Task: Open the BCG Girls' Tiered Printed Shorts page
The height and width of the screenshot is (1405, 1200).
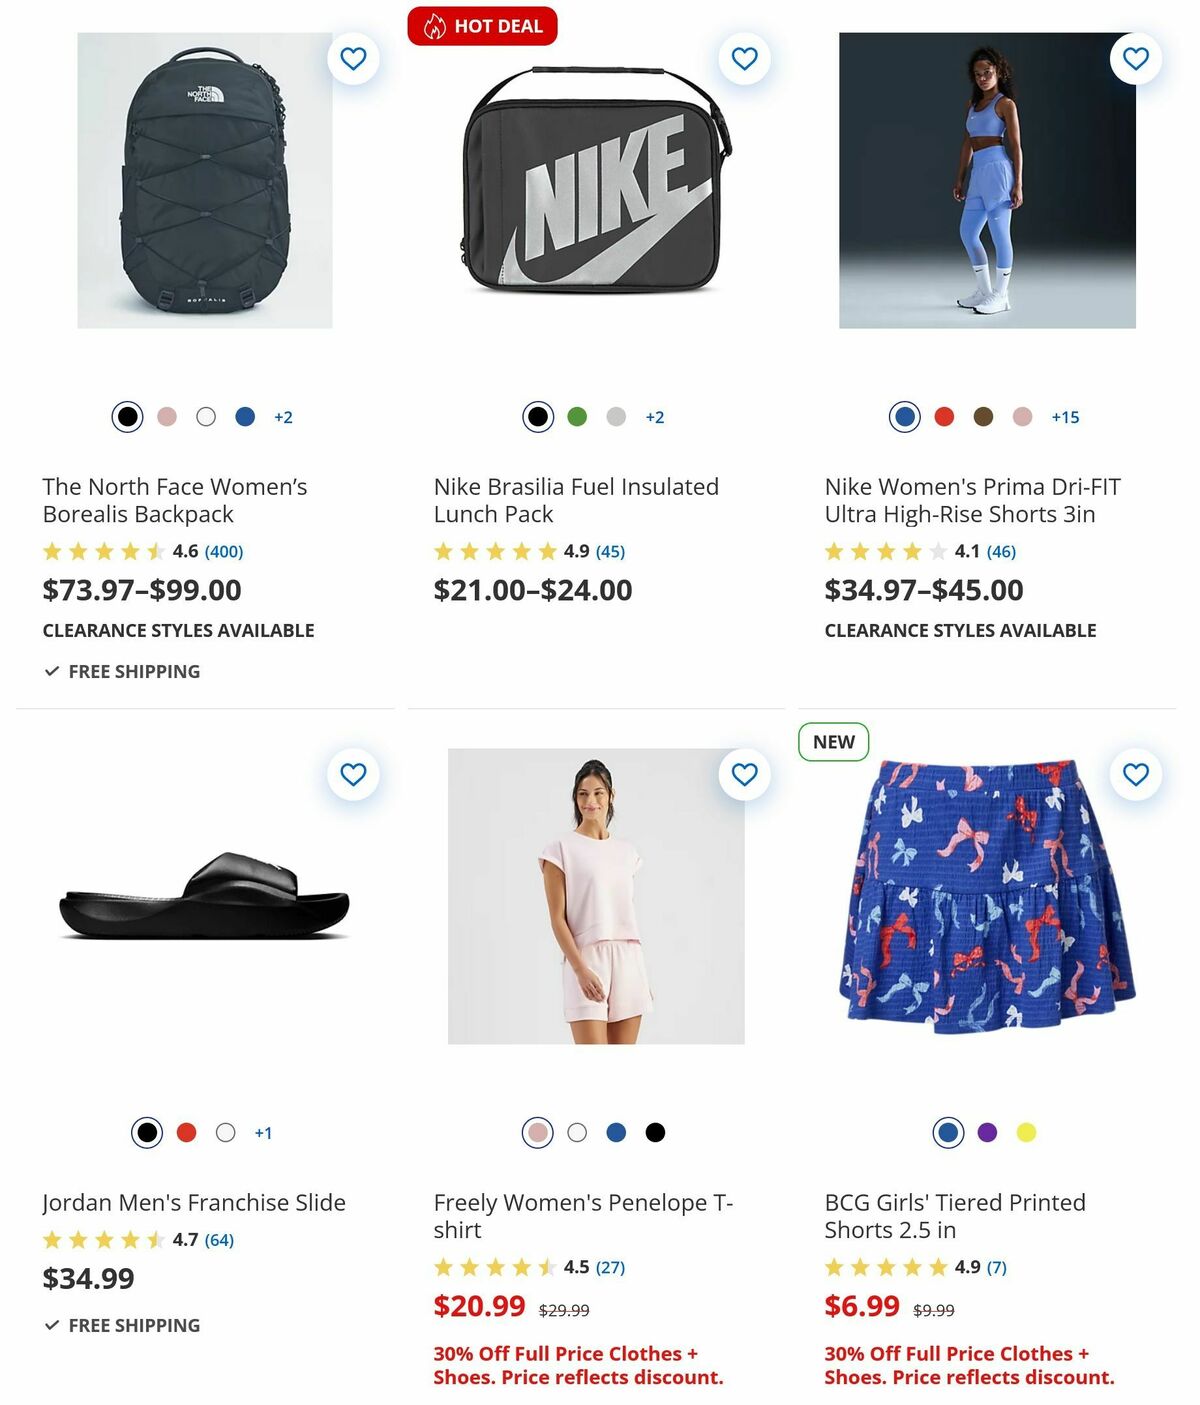Action: [x=955, y=1217]
